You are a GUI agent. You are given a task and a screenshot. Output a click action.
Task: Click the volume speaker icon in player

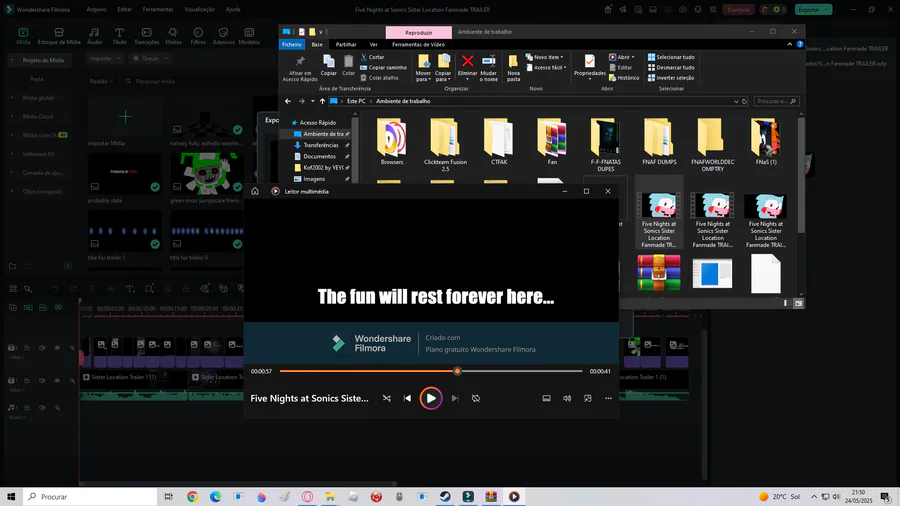tap(567, 398)
